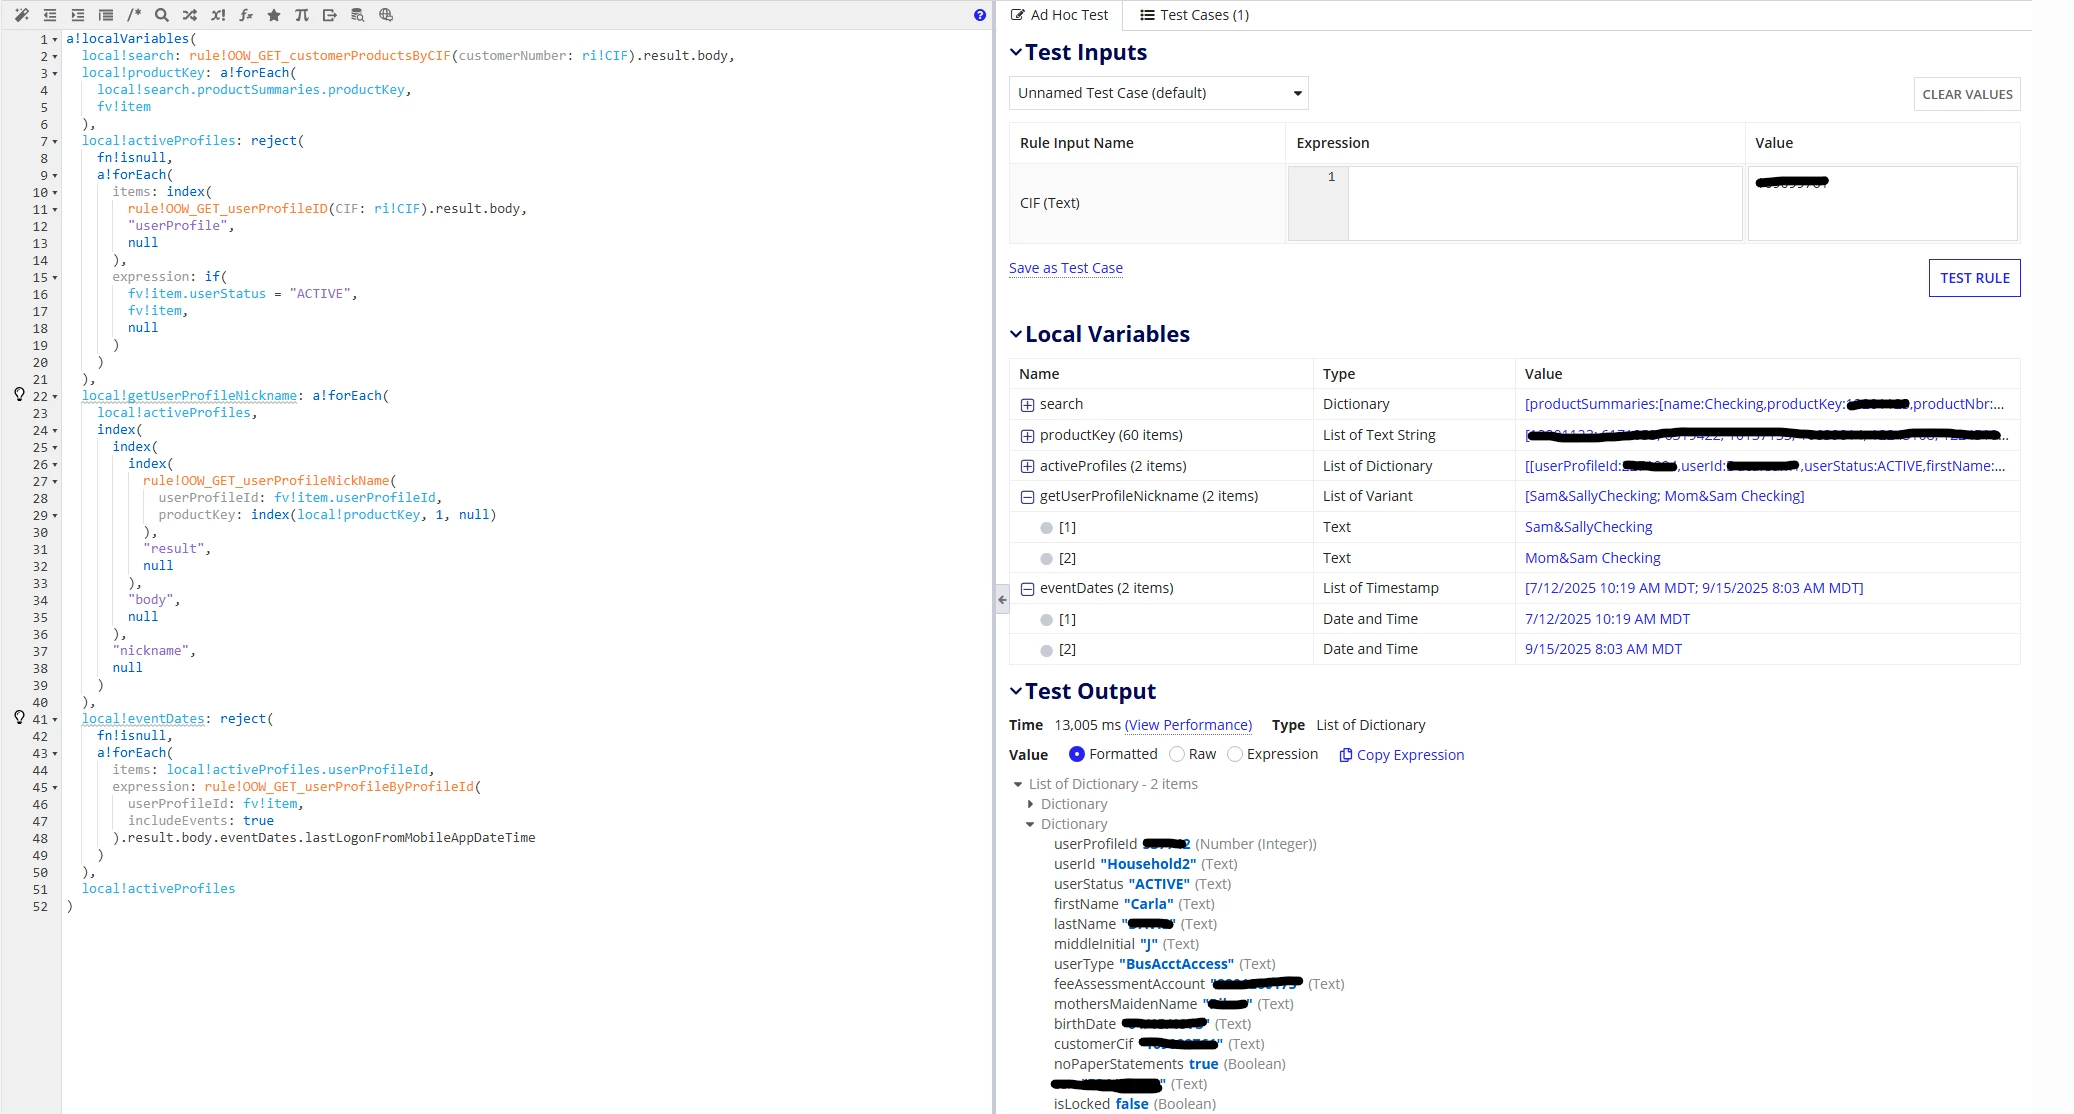Click the globe translation icon

386,15
